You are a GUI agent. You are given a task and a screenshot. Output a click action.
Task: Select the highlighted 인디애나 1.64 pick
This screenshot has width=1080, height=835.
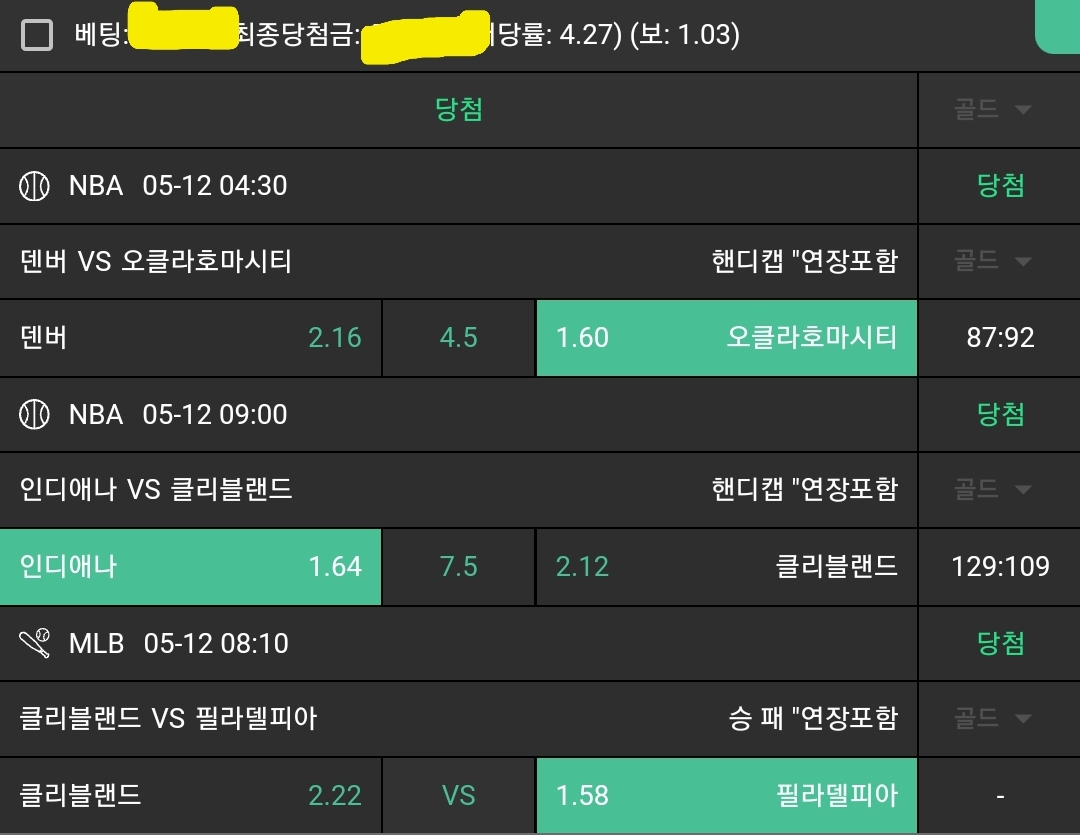(x=190, y=567)
